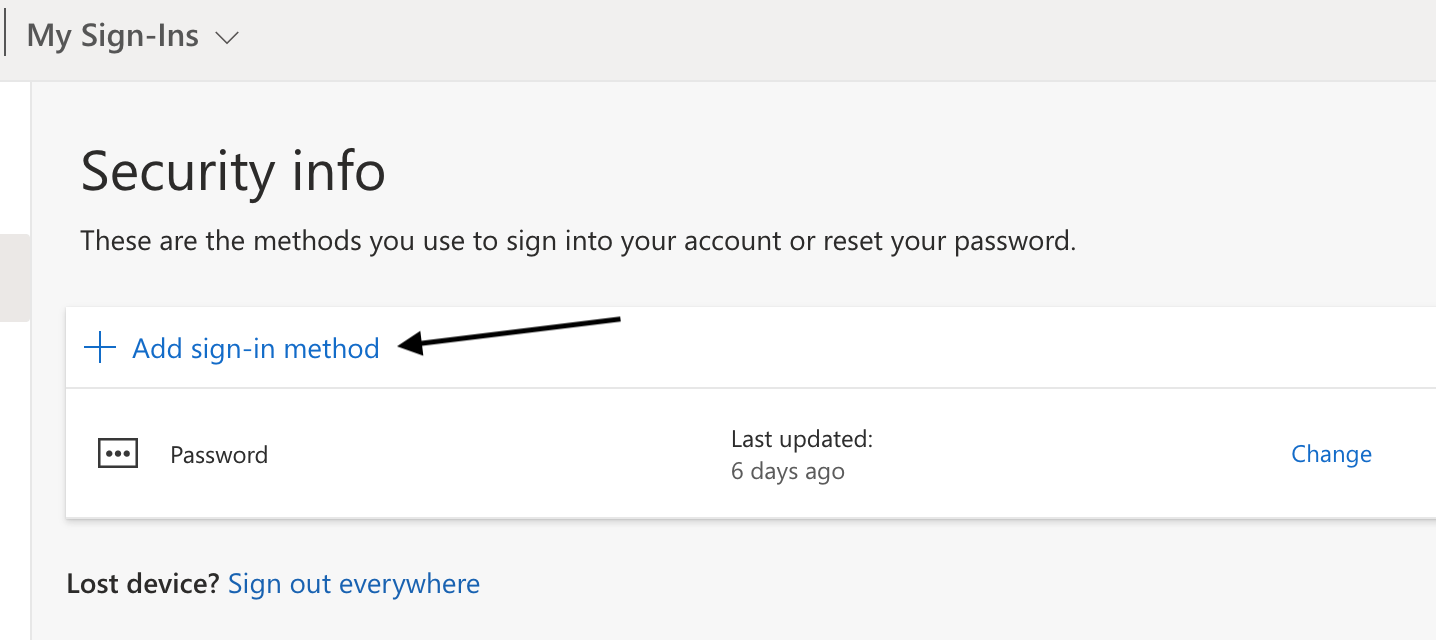Expand the My Sign-Ins chevron arrow
The height and width of the screenshot is (640, 1436).
[x=227, y=38]
